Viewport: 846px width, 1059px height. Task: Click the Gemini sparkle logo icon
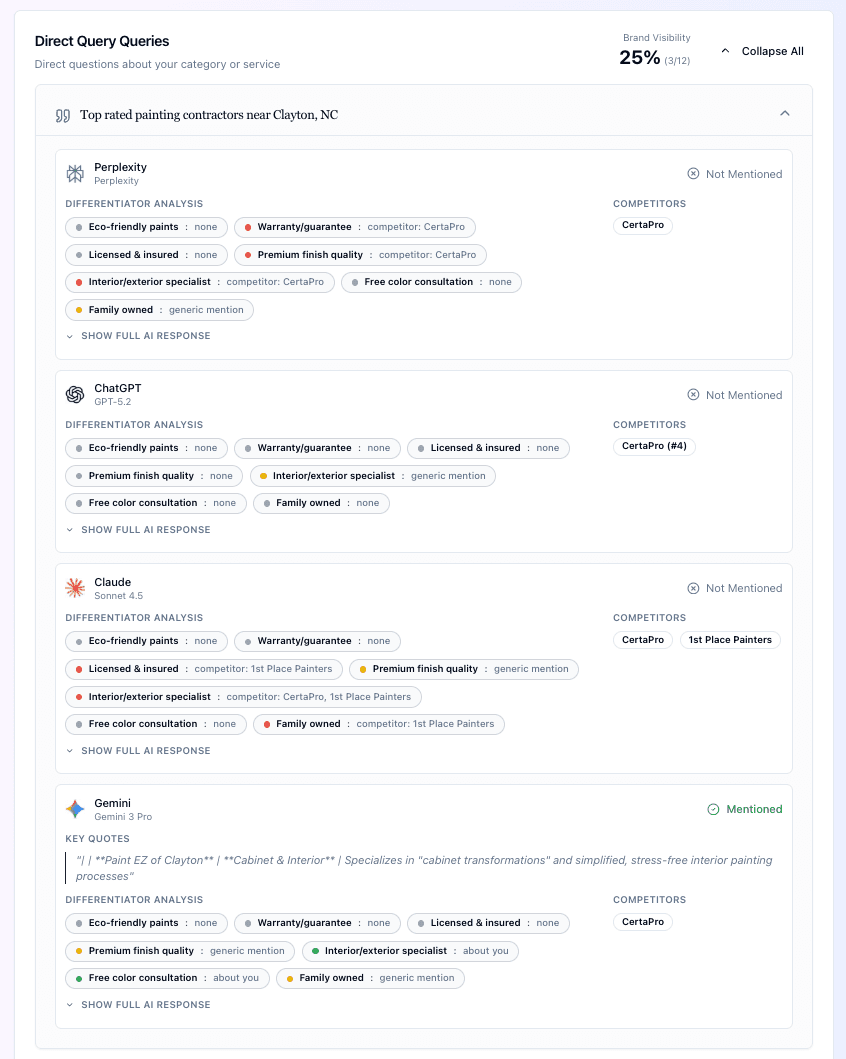click(75, 809)
